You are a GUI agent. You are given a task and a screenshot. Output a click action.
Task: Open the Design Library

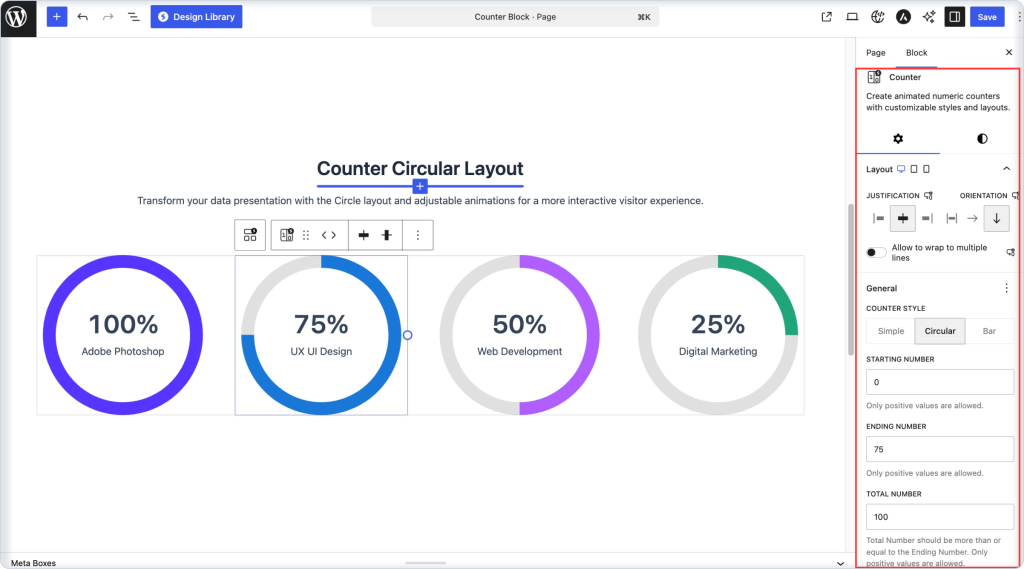coord(197,17)
